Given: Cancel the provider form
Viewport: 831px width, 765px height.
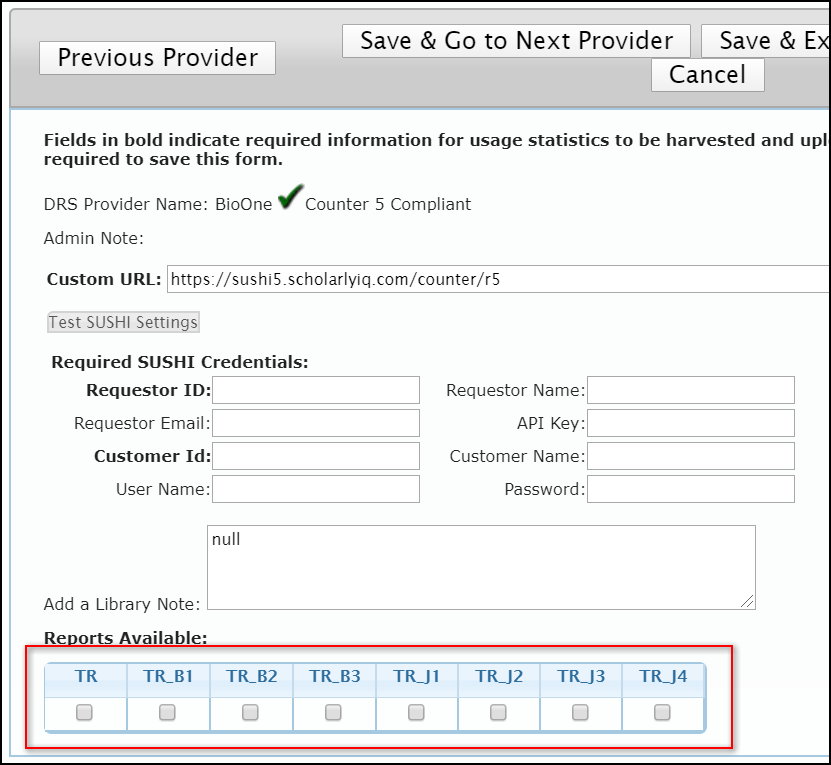Looking at the screenshot, I should pyautogui.click(x=707, y=75).
